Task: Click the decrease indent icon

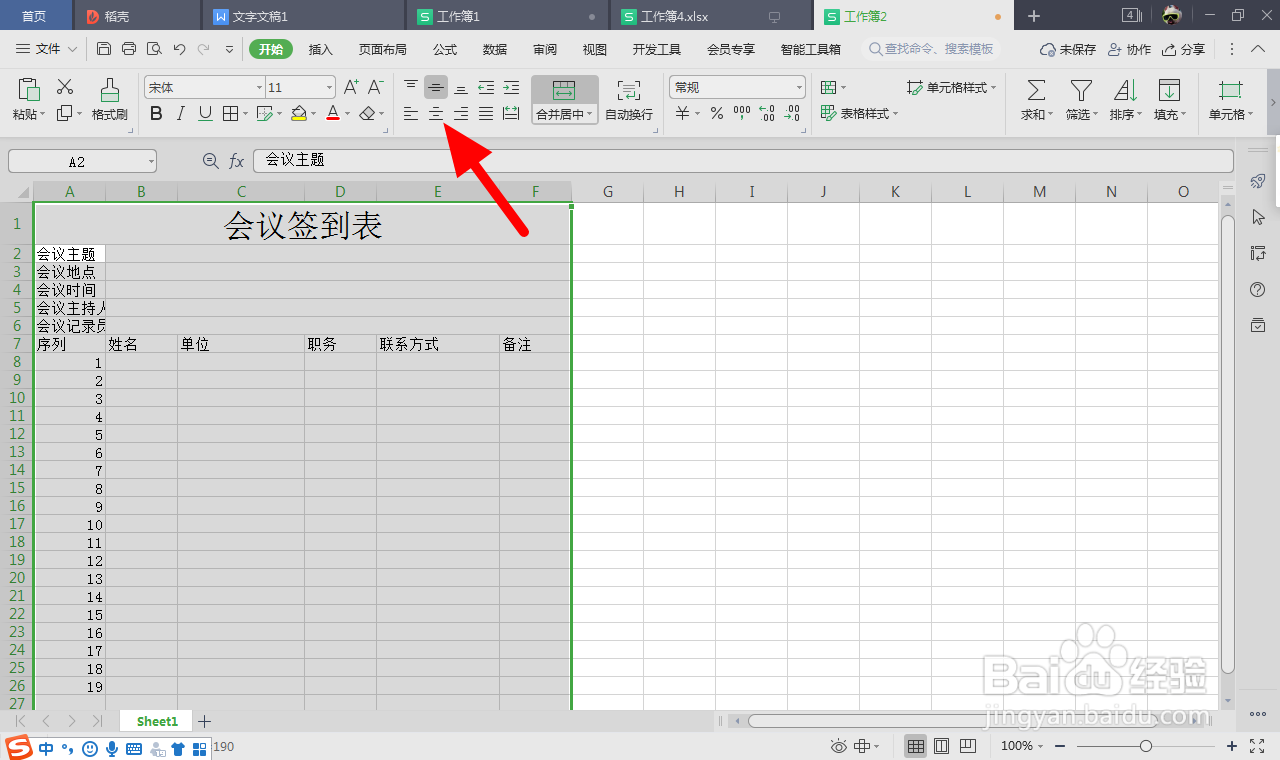Action: [x=486, y=88]
